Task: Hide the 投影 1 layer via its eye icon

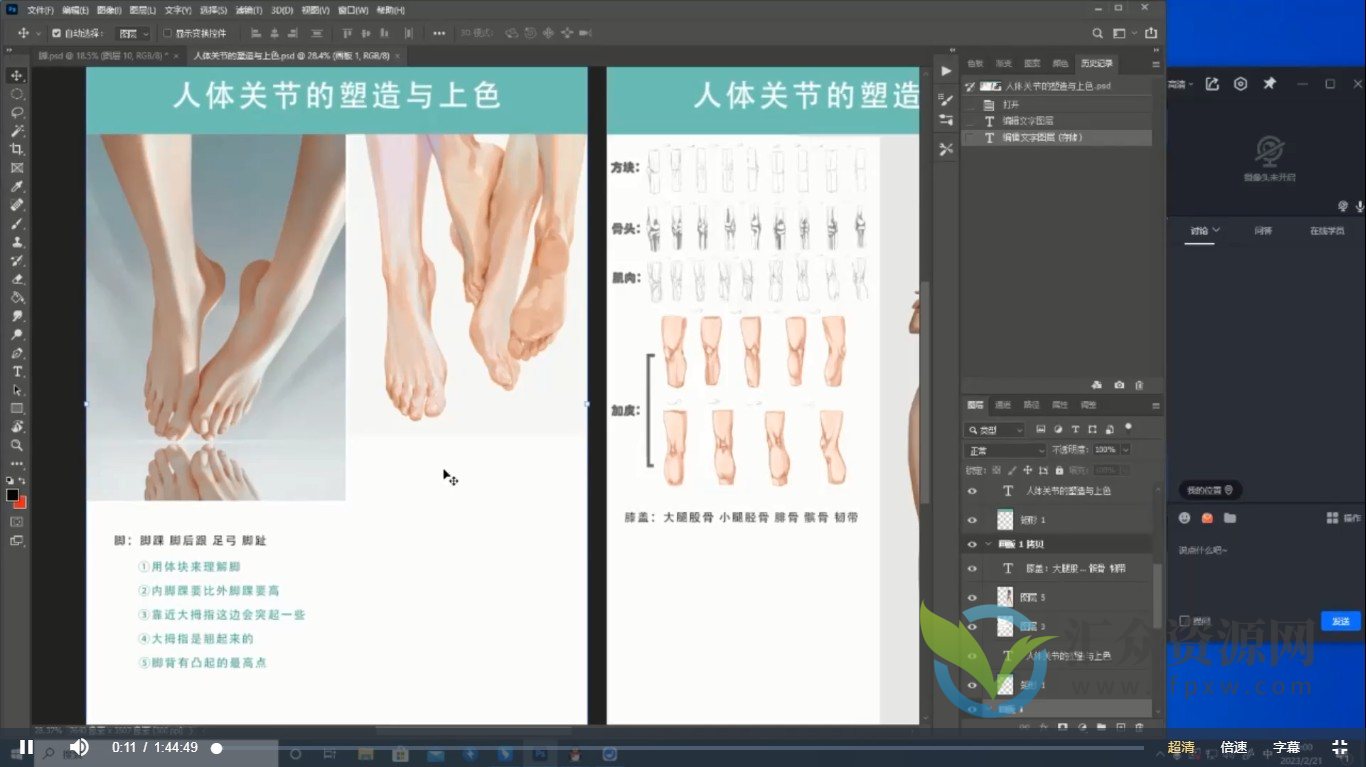Action: [971, 519]
